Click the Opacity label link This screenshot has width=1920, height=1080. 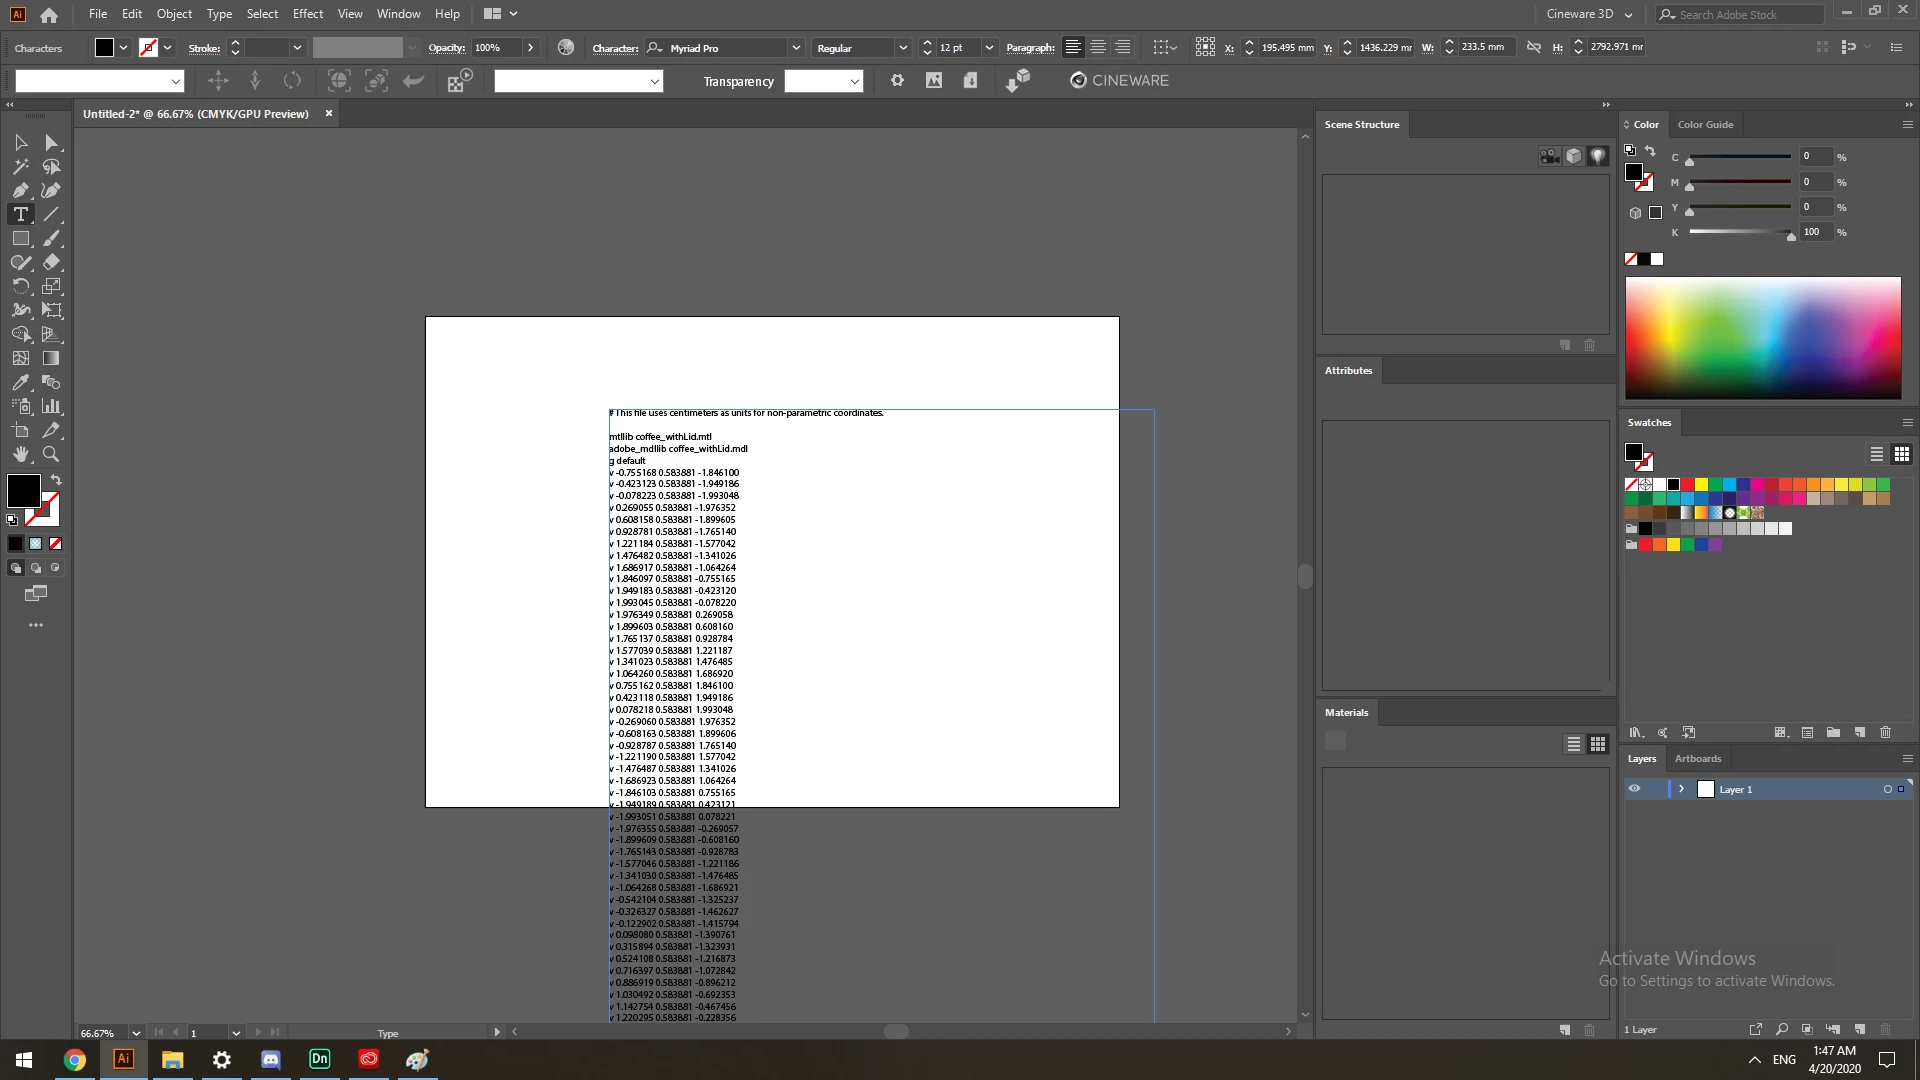pyautogui.click(x=446, y=48)
